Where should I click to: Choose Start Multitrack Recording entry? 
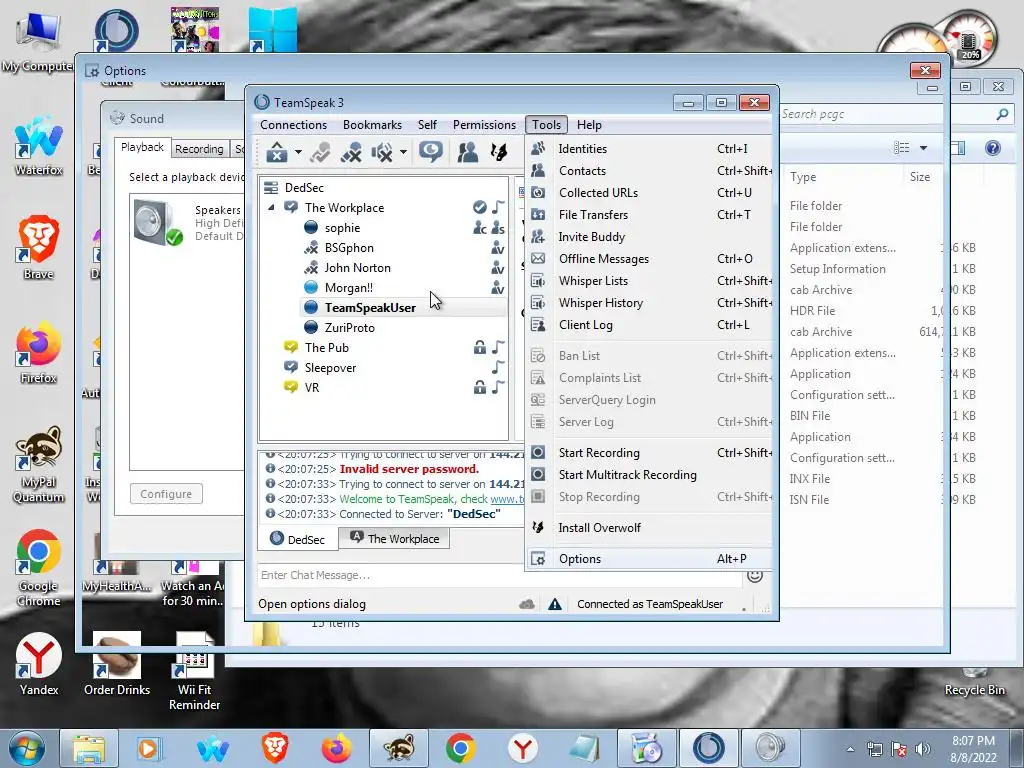649,475
